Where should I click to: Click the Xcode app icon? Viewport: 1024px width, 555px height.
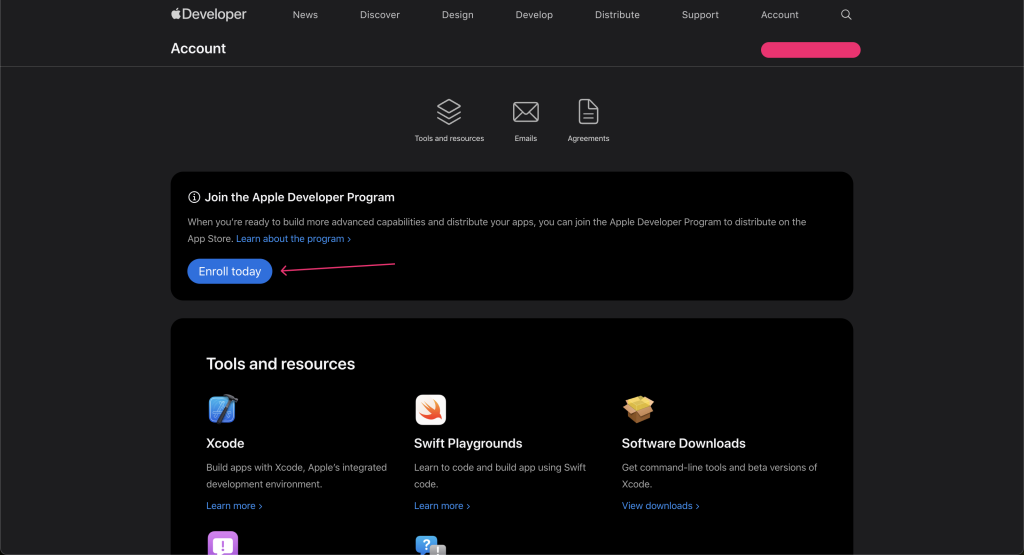(223, 409)
